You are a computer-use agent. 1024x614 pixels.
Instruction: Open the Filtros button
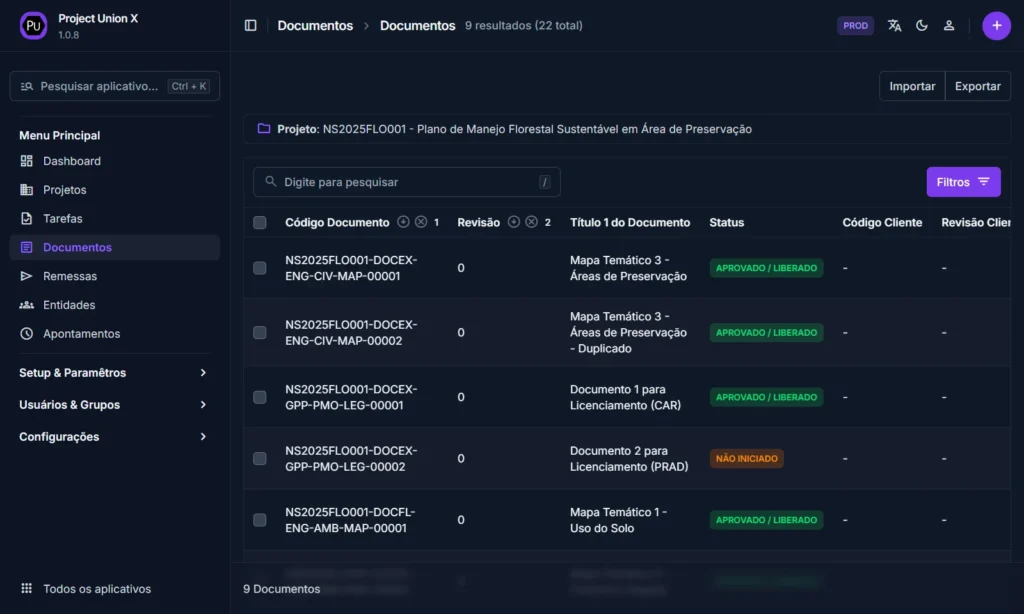963,182
